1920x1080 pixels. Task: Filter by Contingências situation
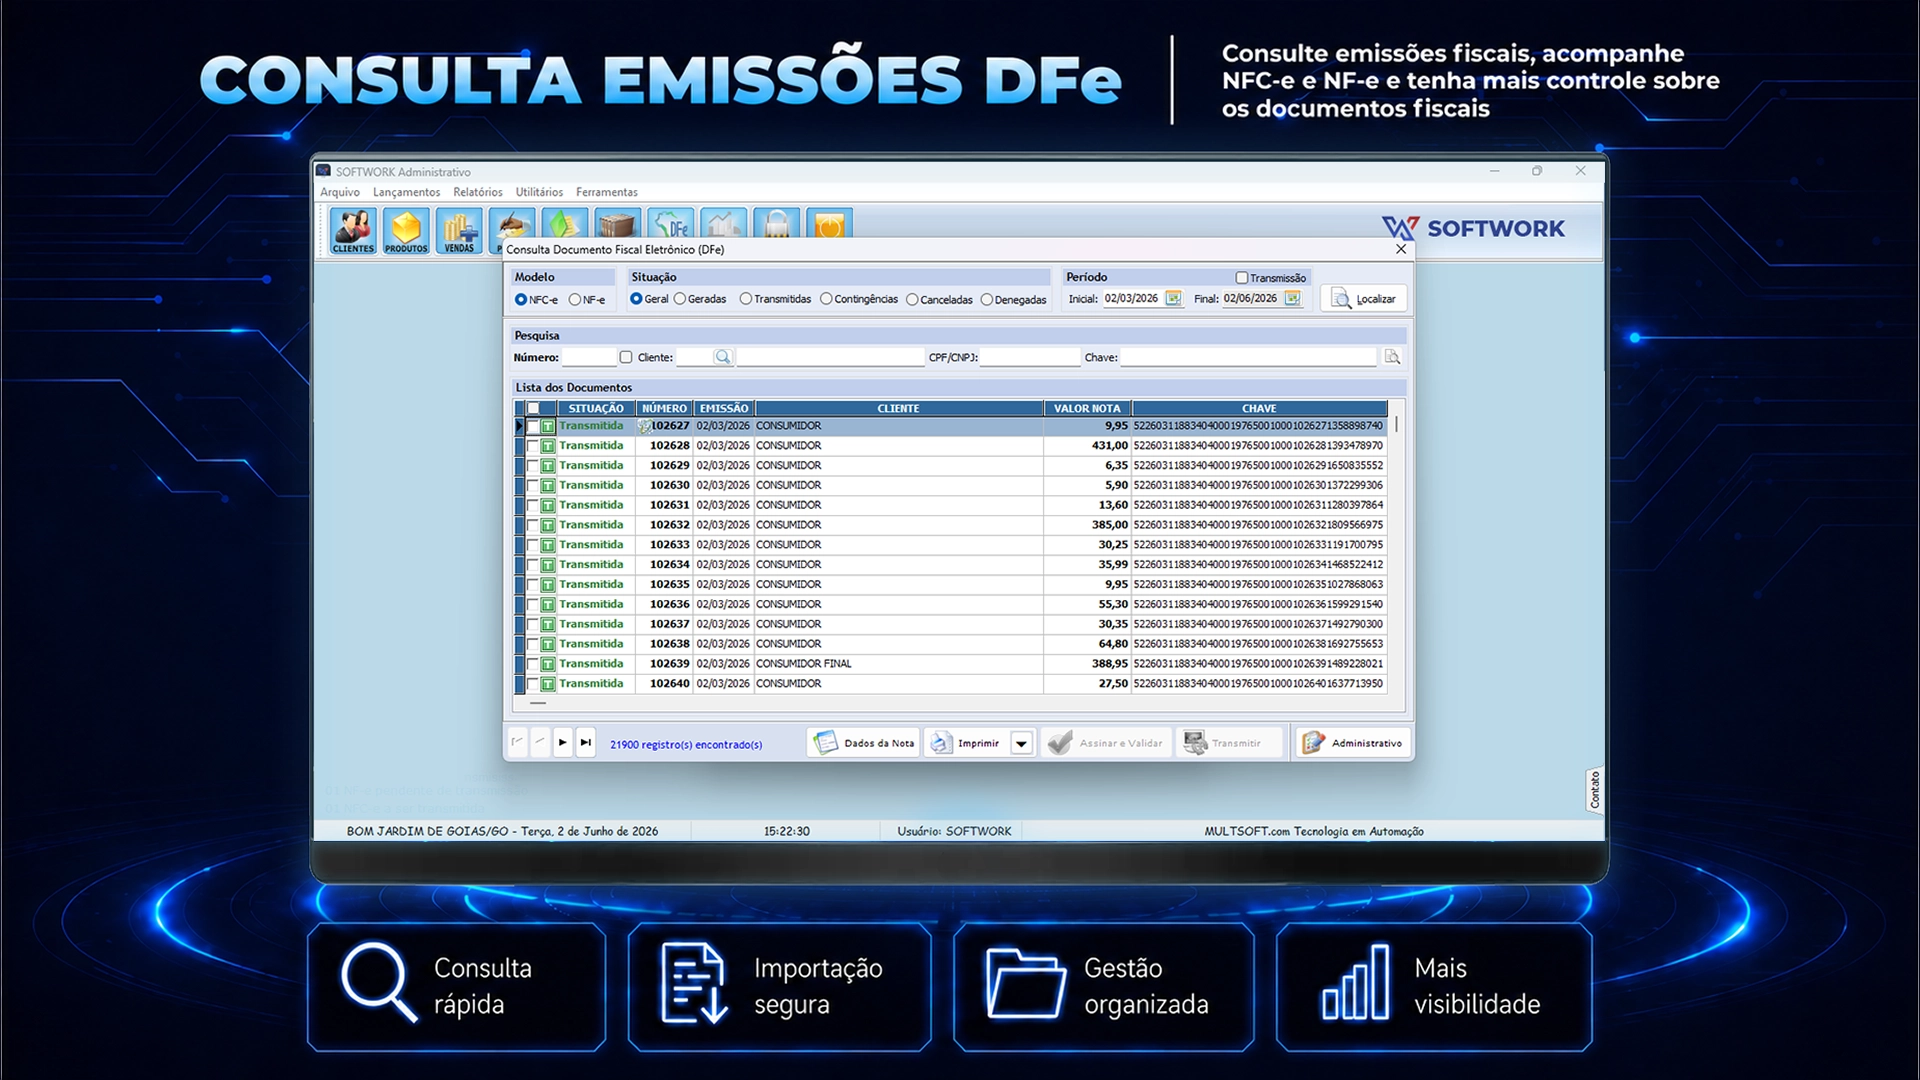[x=859, y=299]
